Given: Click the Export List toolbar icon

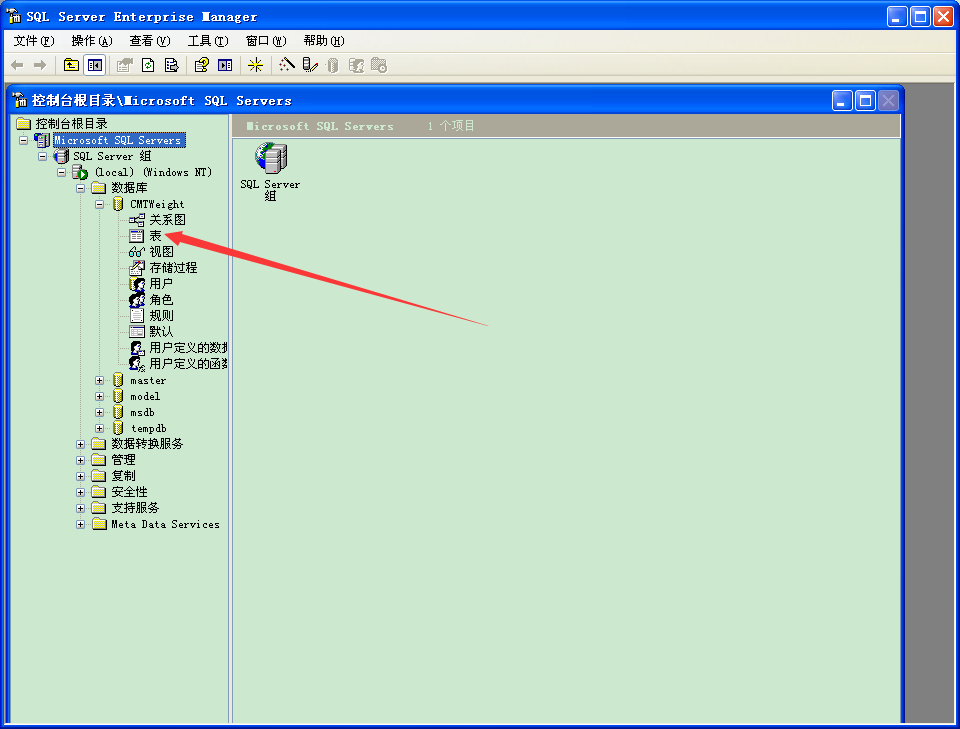Looking at the screenshot, I should (x=171, y=65).
